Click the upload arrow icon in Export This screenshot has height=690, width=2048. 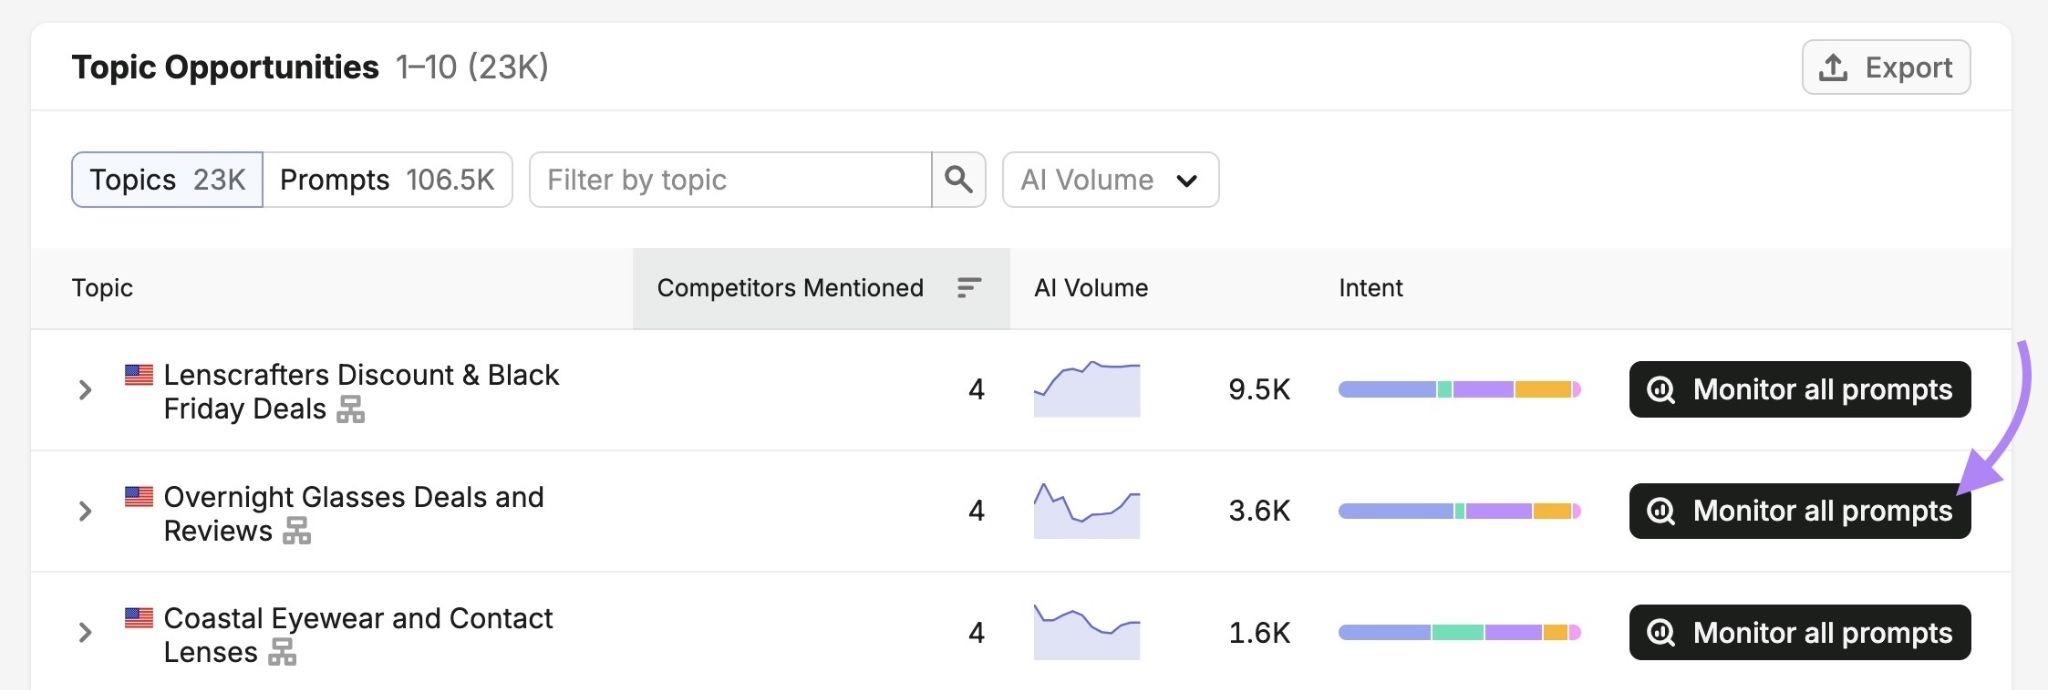click(1833, 67)
